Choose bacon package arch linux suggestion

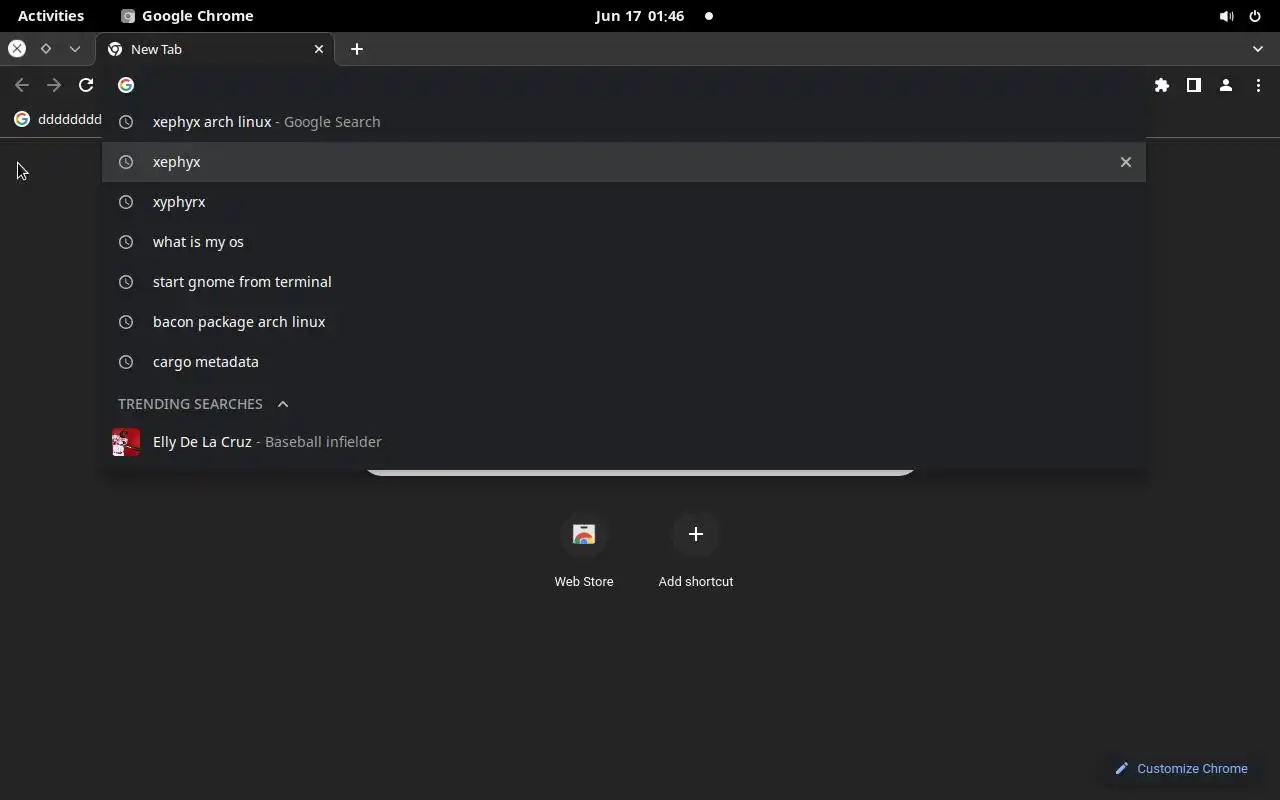pyautogui.click(x=624, y=322)
